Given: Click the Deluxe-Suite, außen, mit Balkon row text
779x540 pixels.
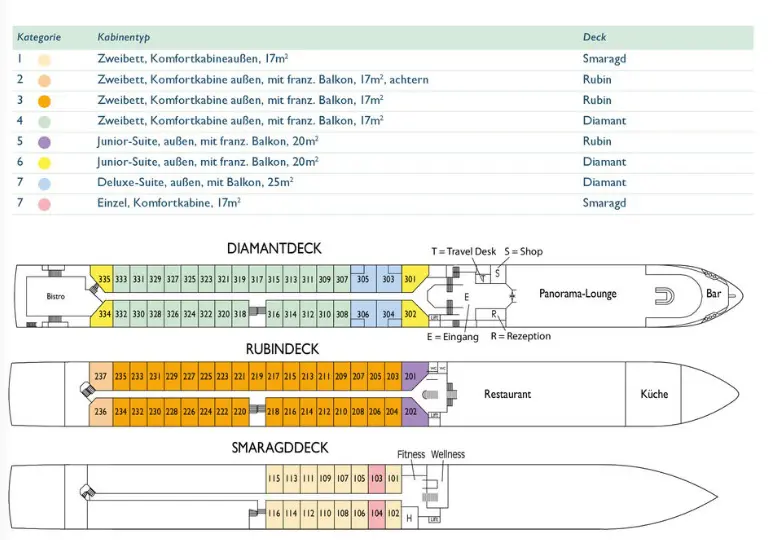Looking at the screenshot, I should point(195,182).
